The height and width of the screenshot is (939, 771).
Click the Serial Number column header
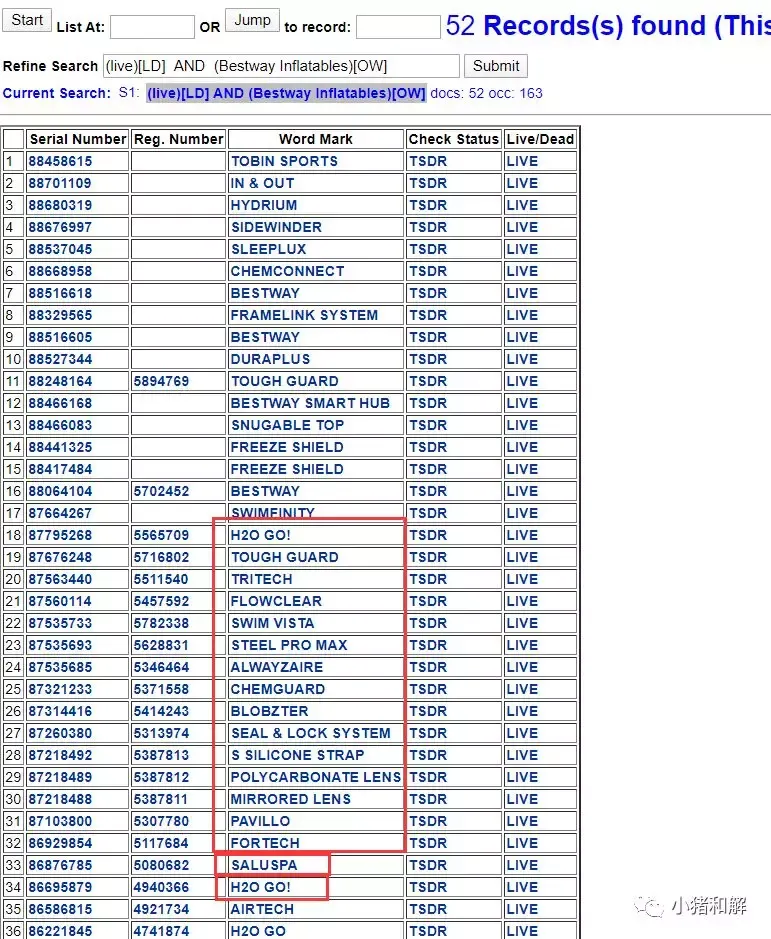tap(78, 140)
